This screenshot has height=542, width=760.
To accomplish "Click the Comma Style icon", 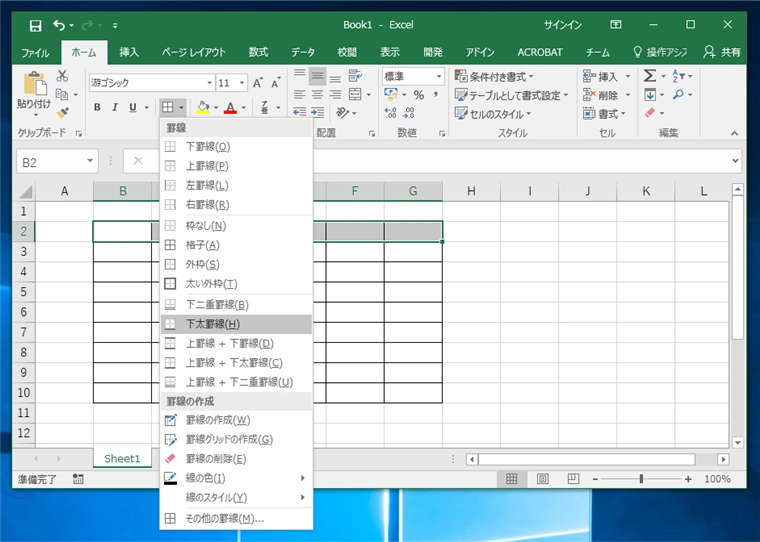I will 436,95.
